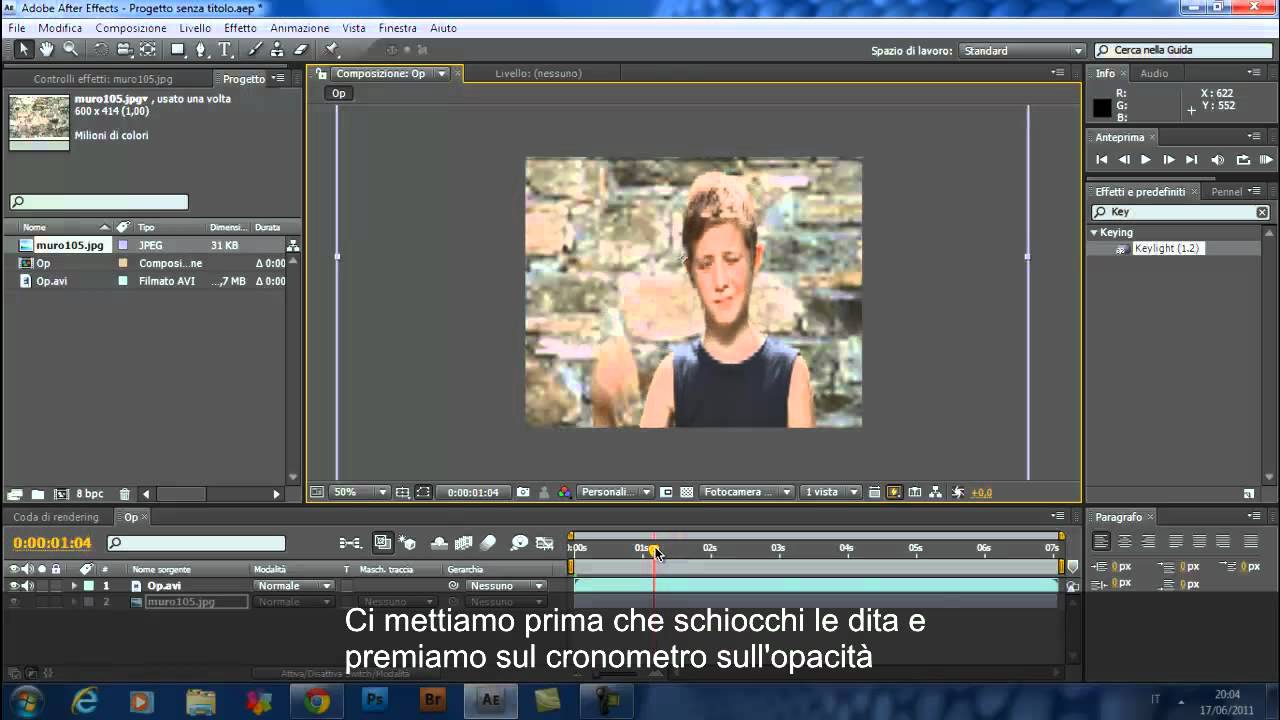Click the delete trash icon in Project panel
This screenshot has height=720, width=1280.
click(124, 494)
